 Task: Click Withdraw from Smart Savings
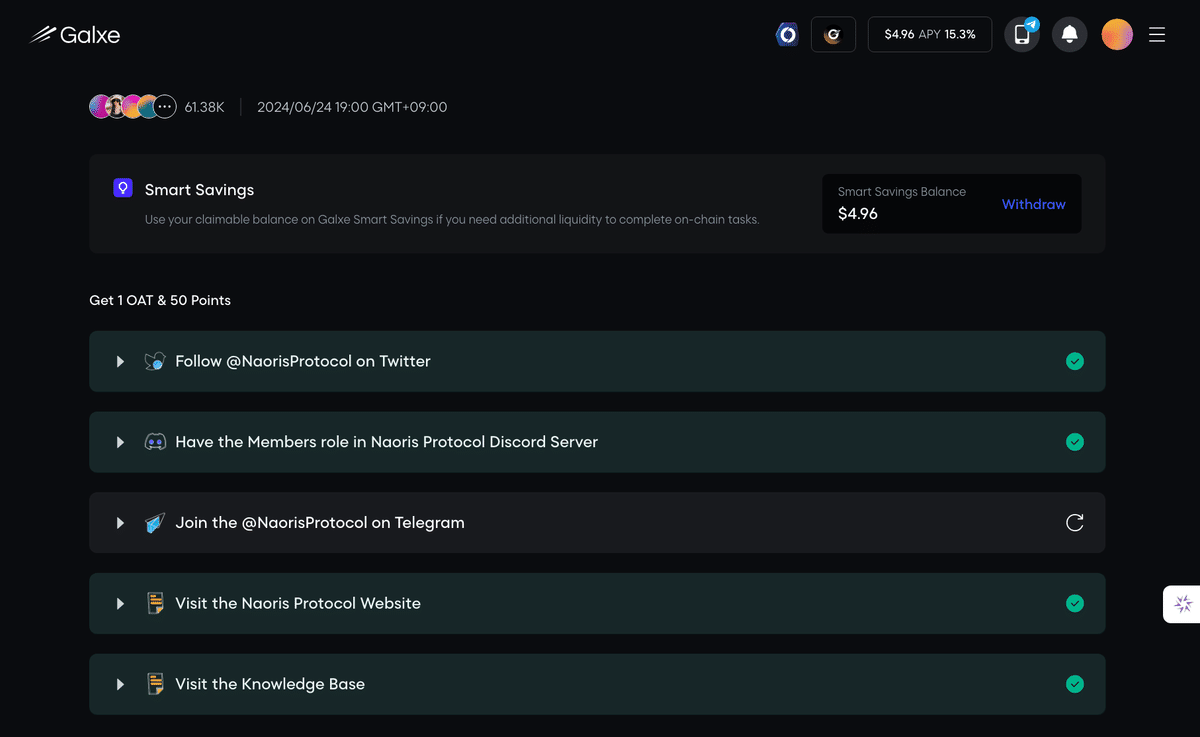[x=1033, y=204]
